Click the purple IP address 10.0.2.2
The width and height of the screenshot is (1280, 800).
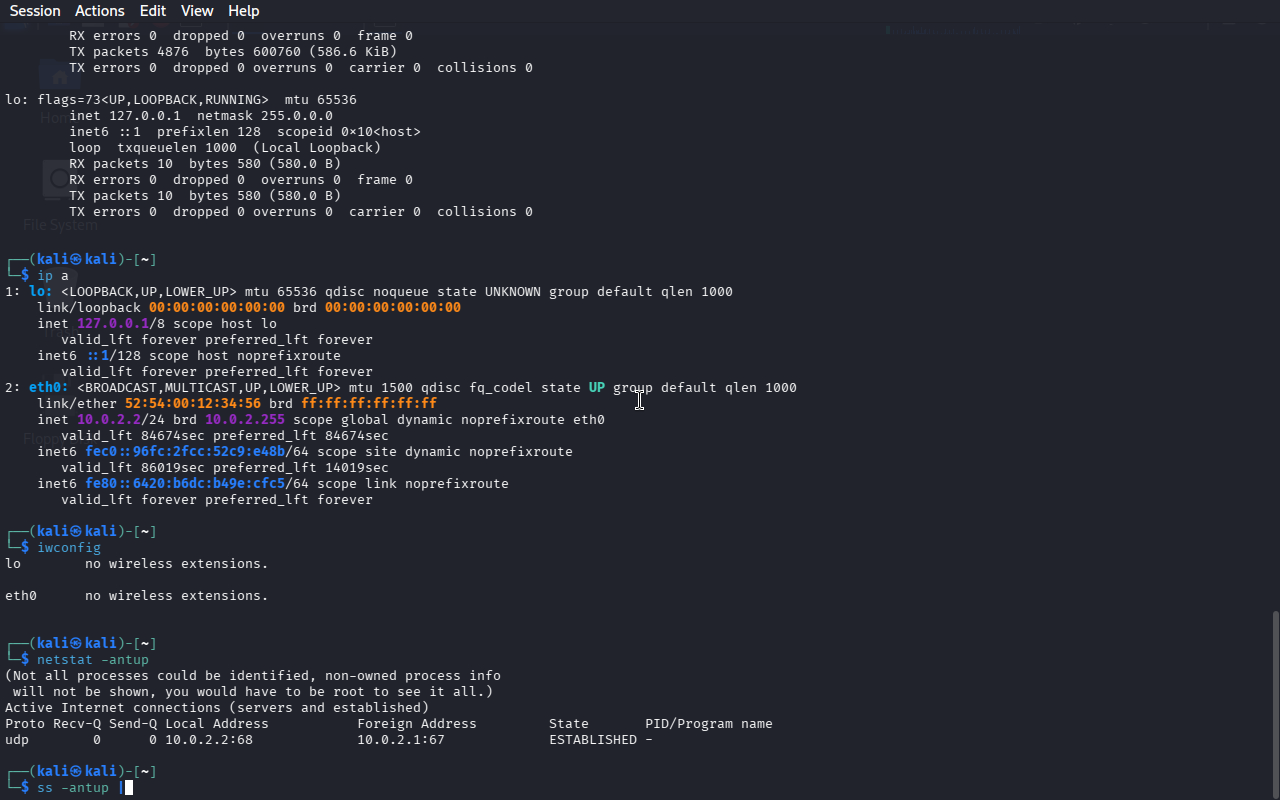(109, 420)
